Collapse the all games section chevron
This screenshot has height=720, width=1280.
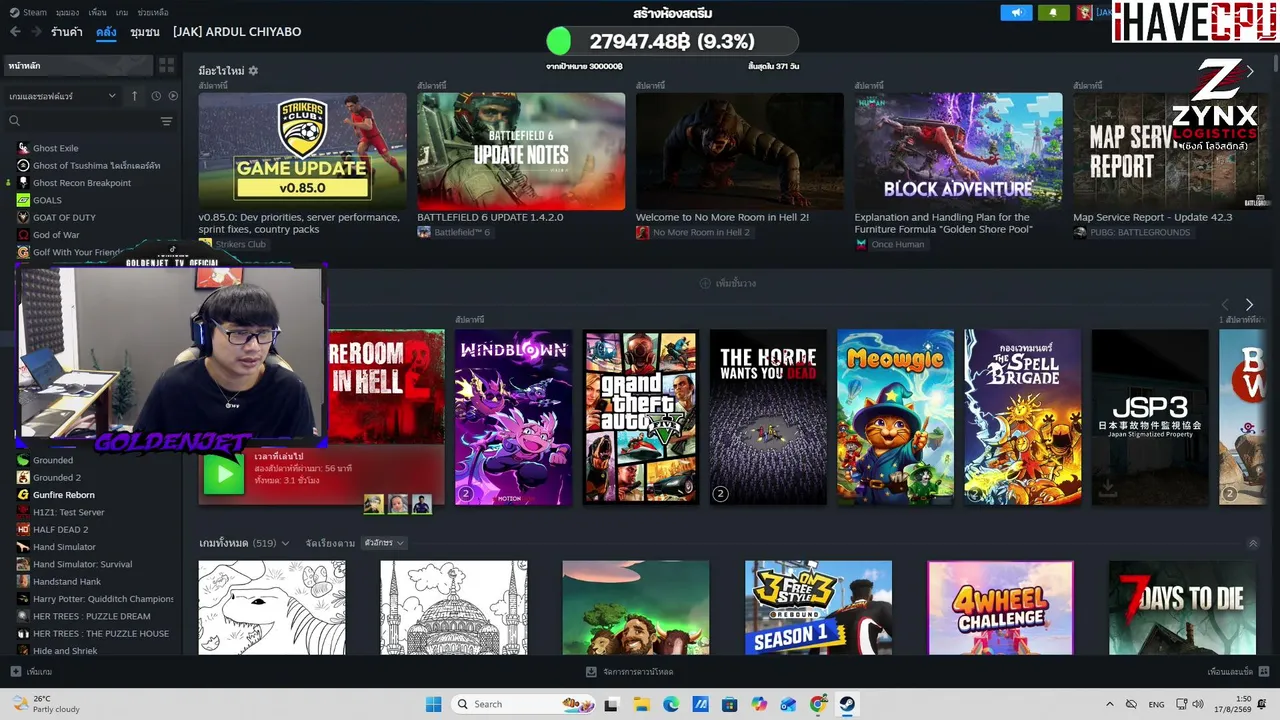tap(1253, 543)
